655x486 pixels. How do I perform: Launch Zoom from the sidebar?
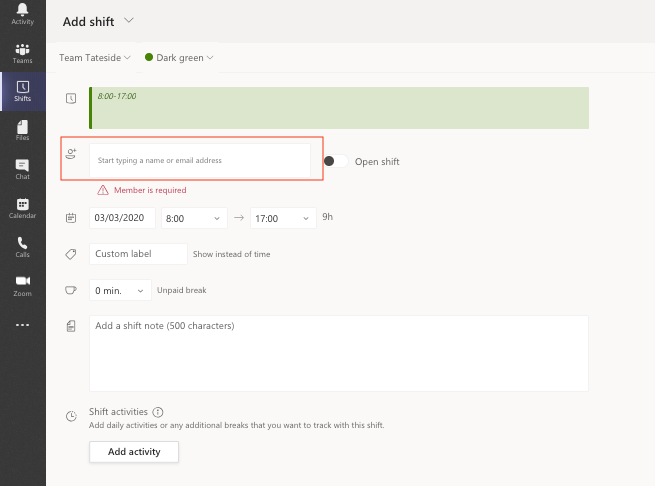[x=23, y=286]
